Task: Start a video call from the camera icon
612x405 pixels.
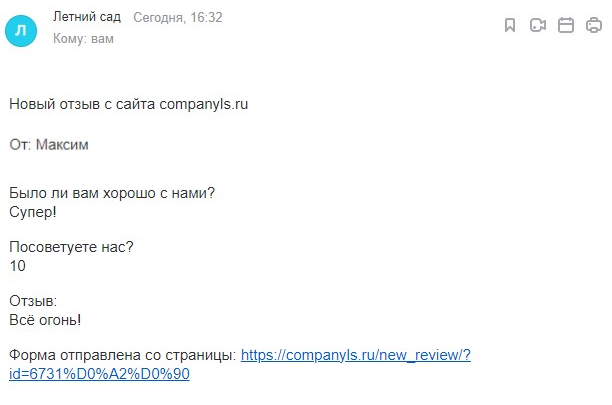Action: pyautogui.click(x=538, y=26)
